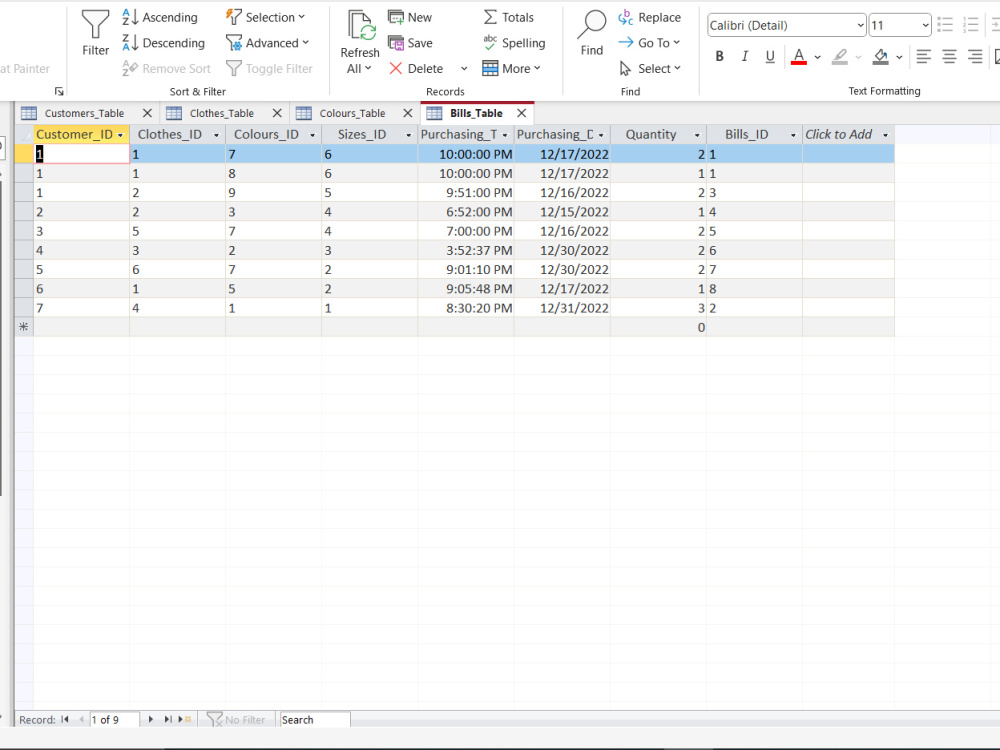Click the record Search box

tap(315, 719)
